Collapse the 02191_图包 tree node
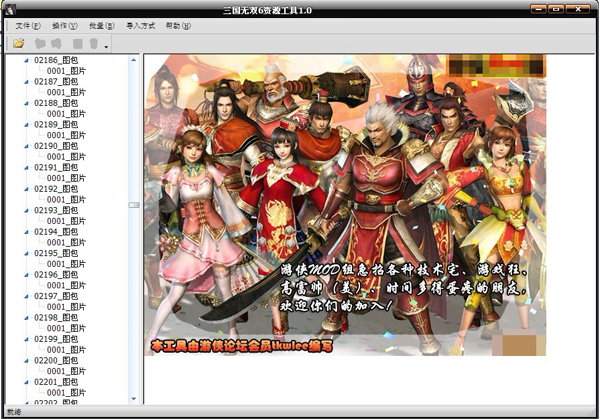Viewport: 600px width, 419px height. point(26,168)
